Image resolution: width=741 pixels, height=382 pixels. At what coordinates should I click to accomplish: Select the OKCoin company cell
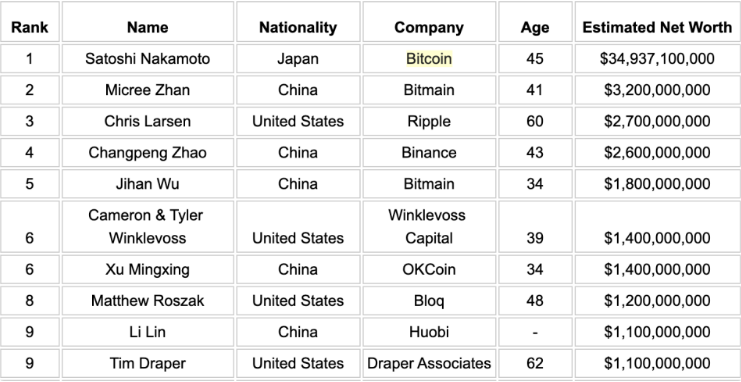point(429,269)
